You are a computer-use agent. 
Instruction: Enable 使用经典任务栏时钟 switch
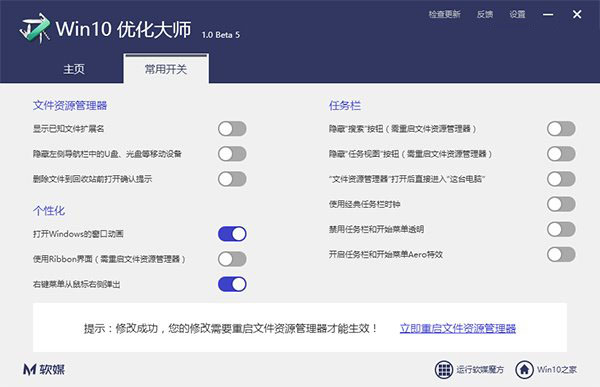(561, 204)
